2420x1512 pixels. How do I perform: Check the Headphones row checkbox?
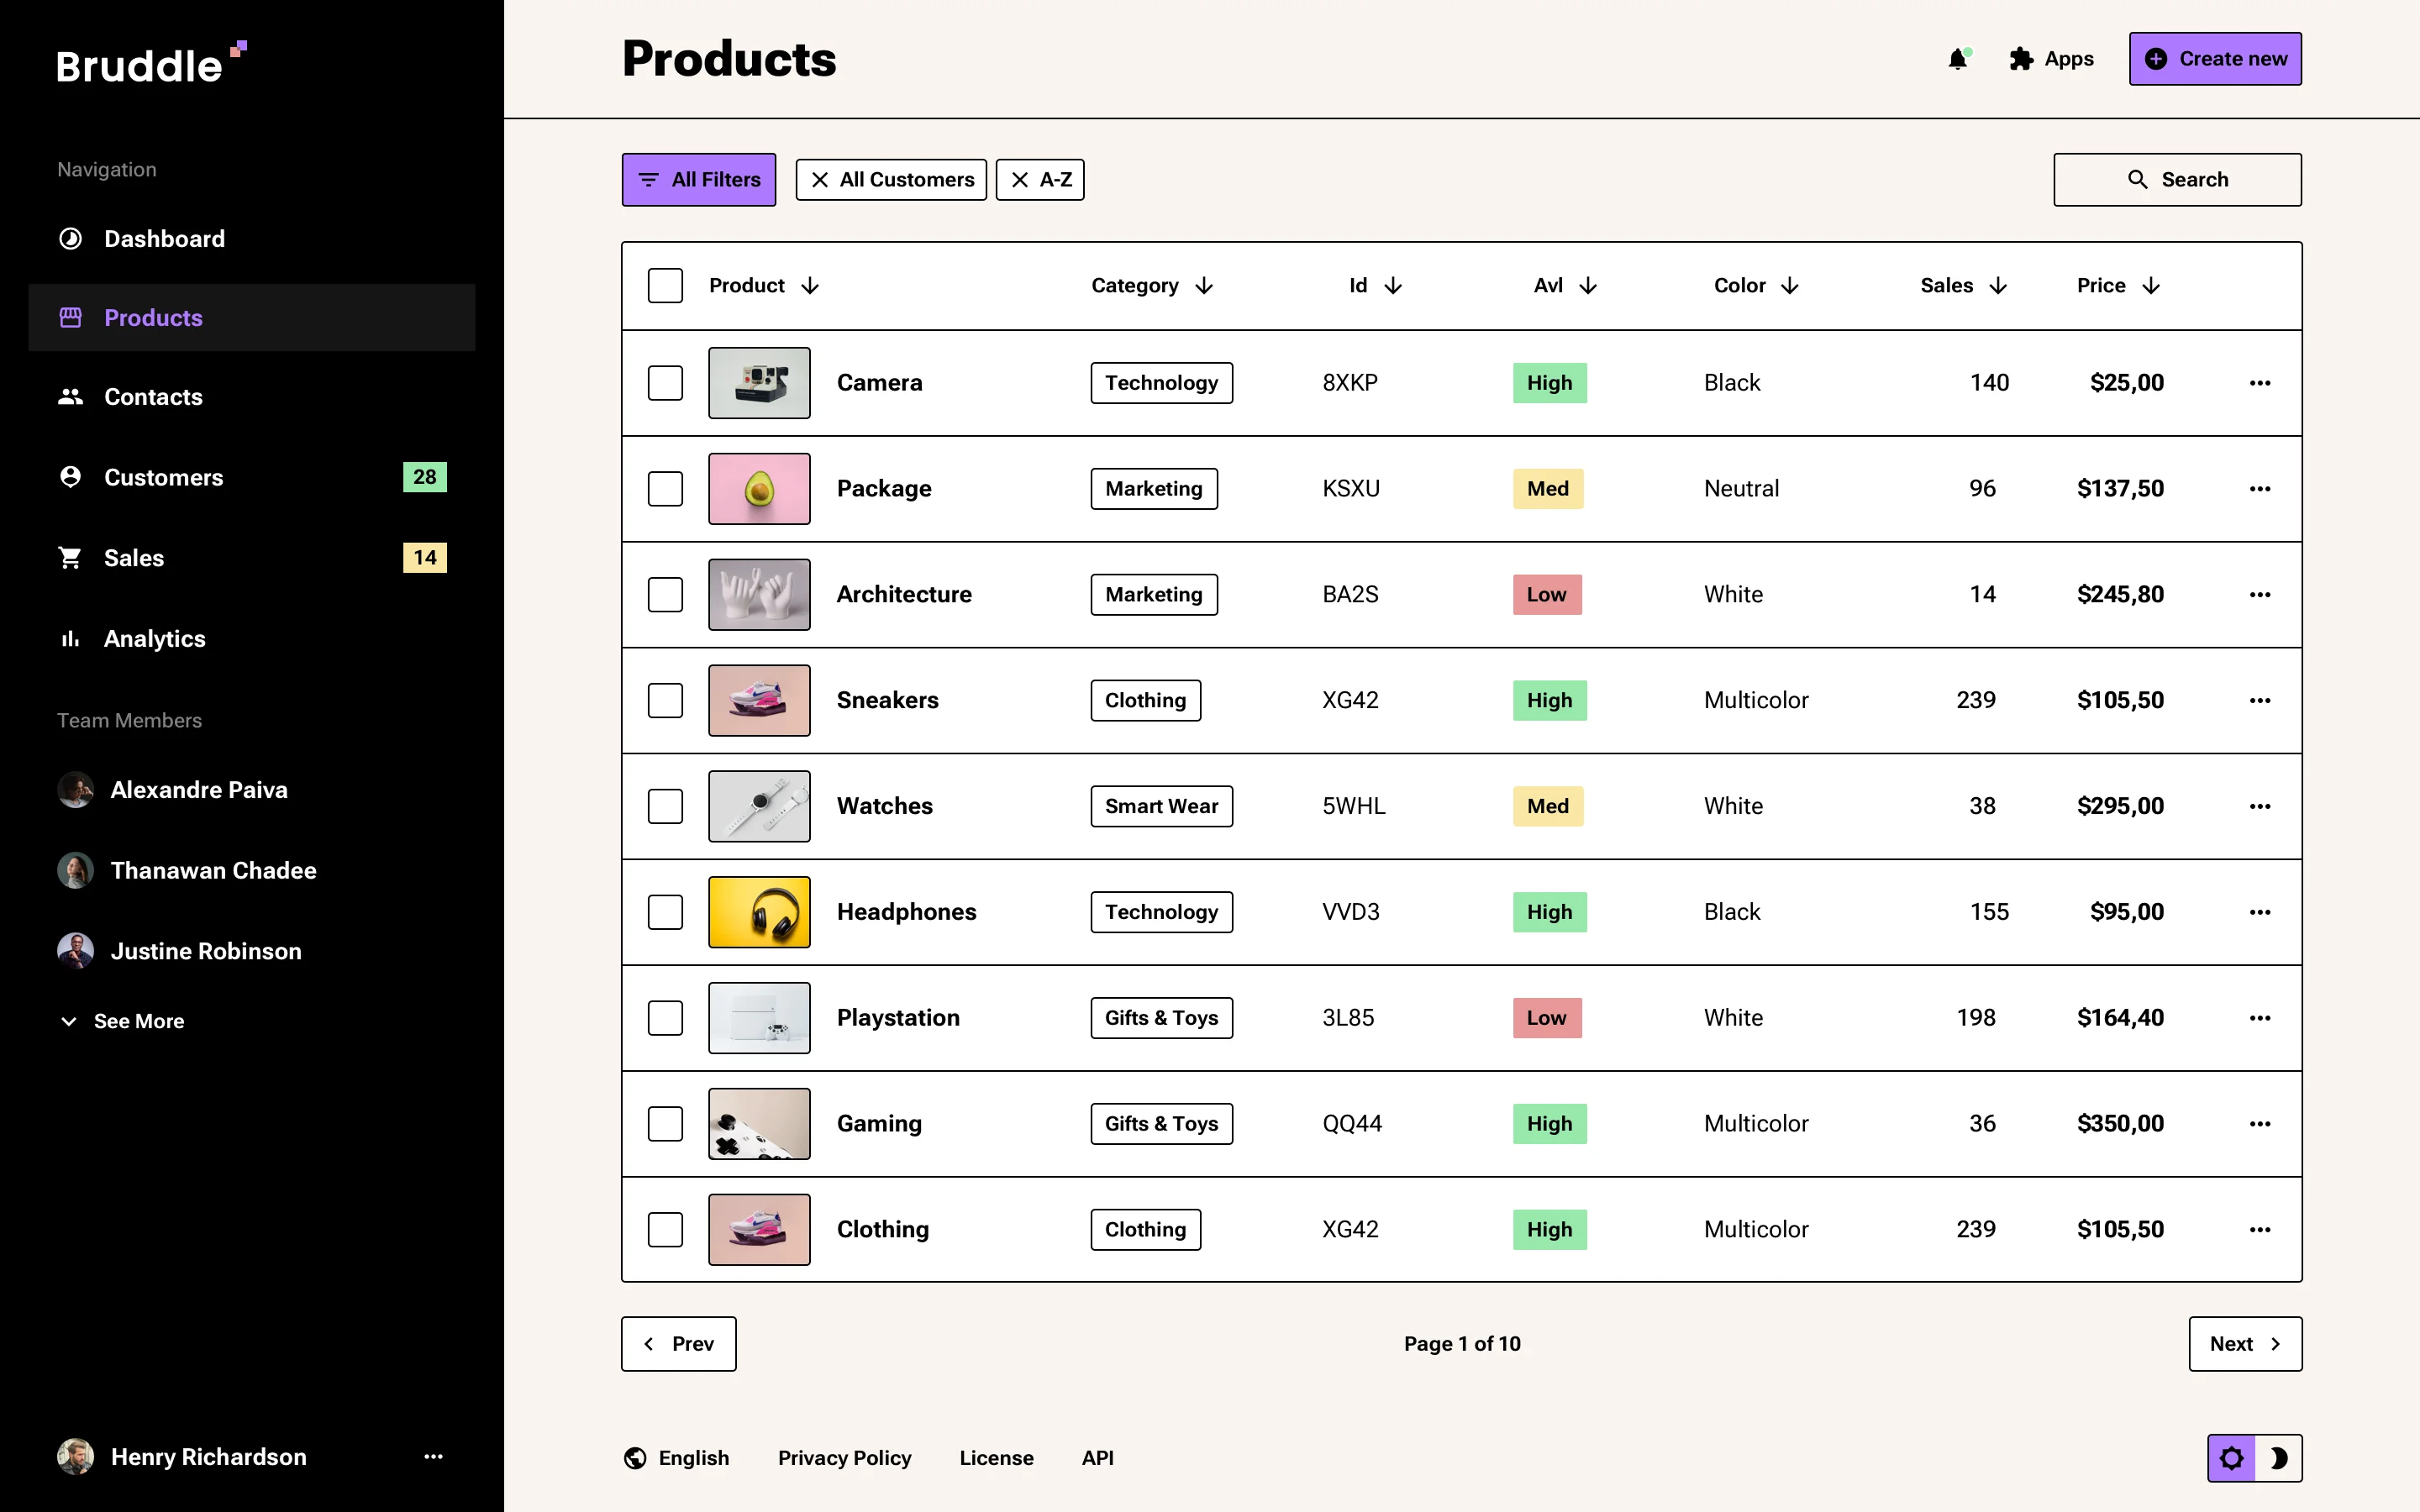coord(665,911)
